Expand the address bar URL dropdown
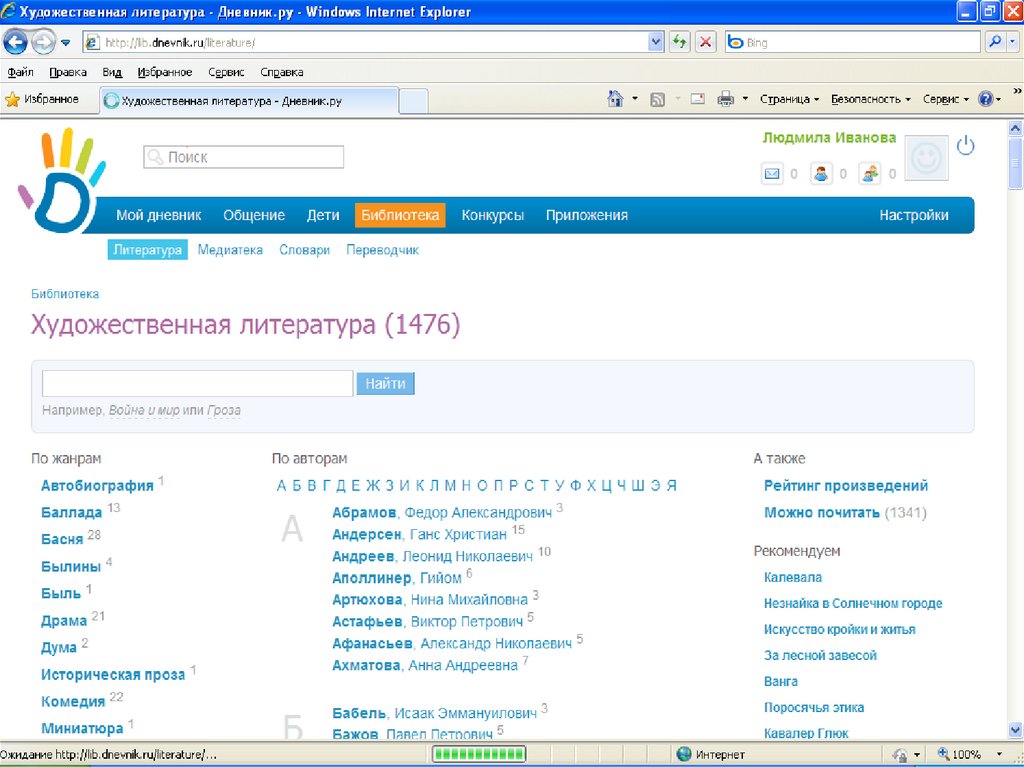Image resolution: width=1024 pixels, height=767 pixels. tap(656, 42)
